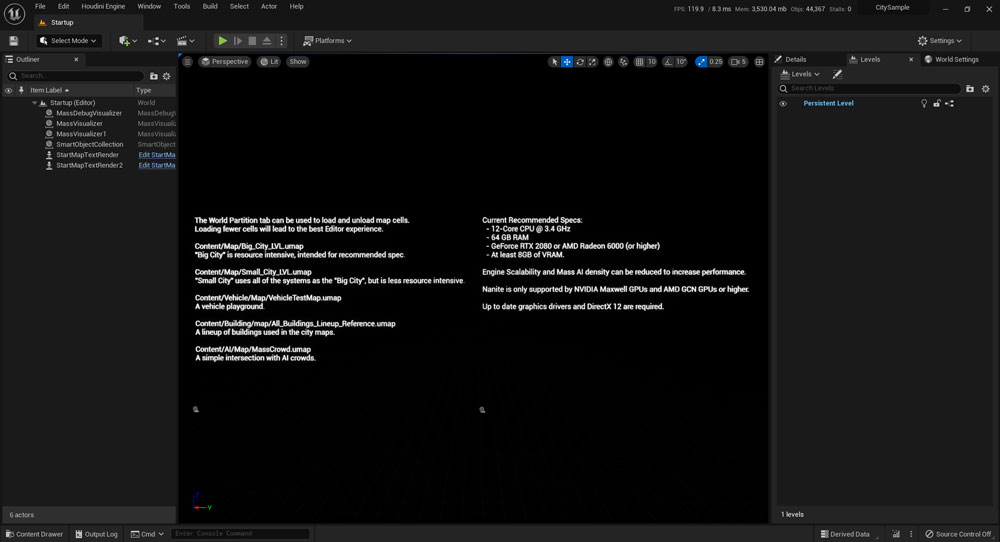
Task: Open the Platforms dropdown
Action: [x=327, y=41]
